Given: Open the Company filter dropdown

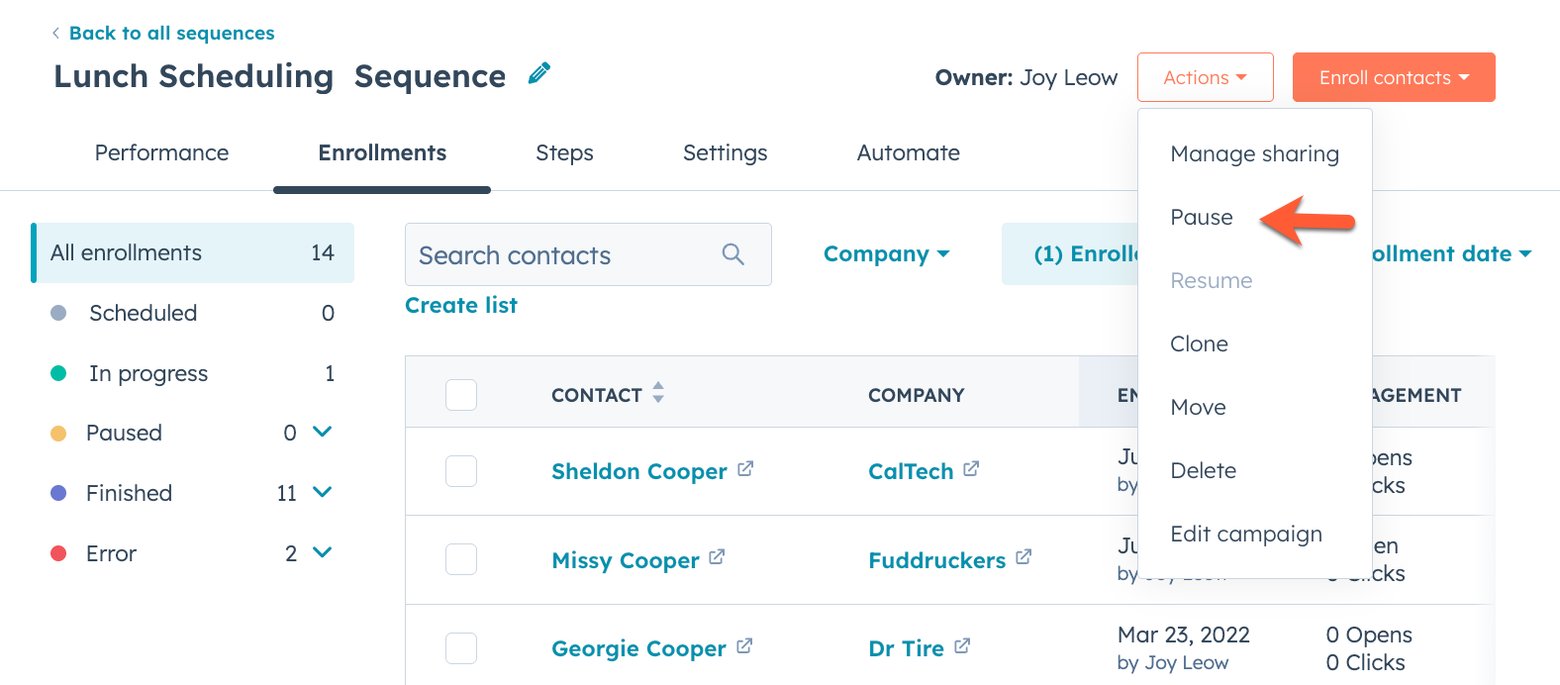Looking at the screenshot, I should coord(886,254).
